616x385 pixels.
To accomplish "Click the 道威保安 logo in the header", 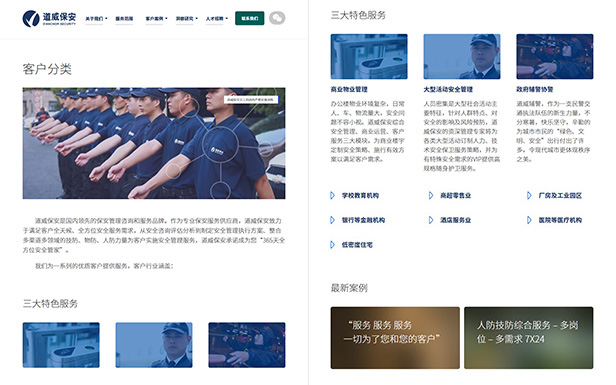I will [x=49, y=18].
